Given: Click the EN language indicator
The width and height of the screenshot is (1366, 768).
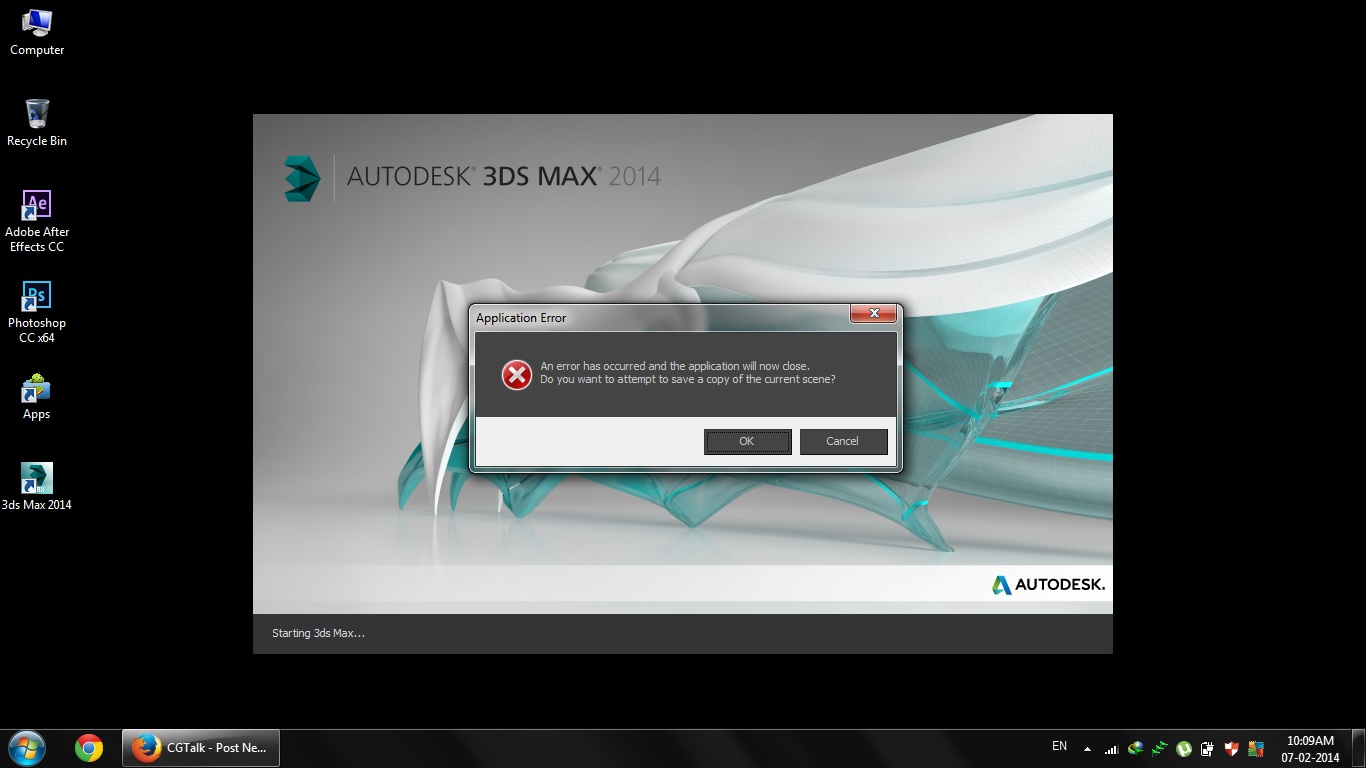Looking at the screenshot, I should pyautogui.click(x=1059, y=746).
